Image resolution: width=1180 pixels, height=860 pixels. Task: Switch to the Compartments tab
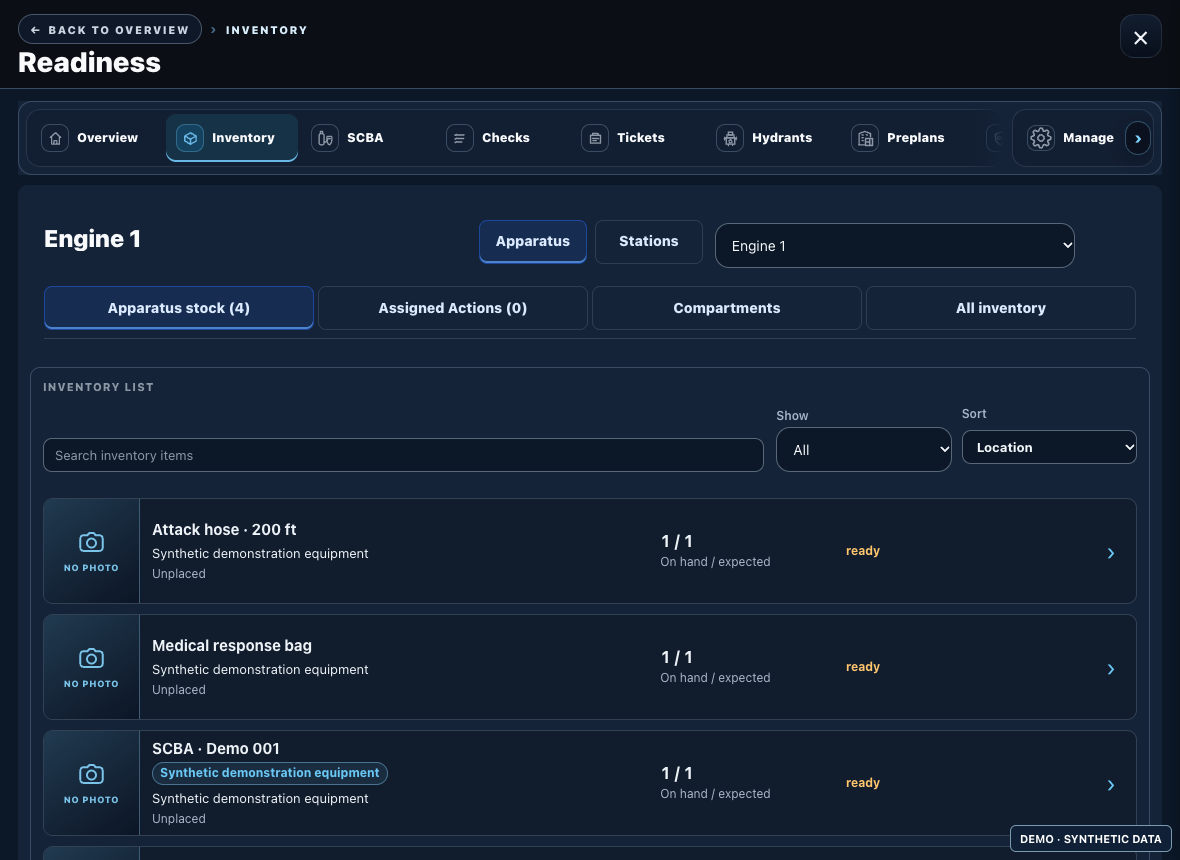pyautogui.click(x=726, y=308)
